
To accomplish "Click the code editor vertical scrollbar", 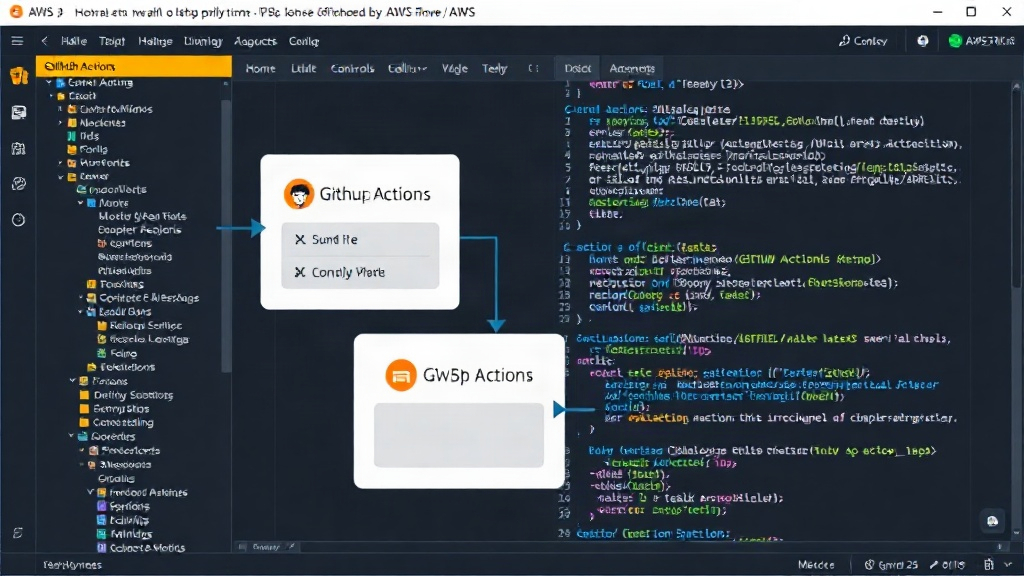I will point(1016,189).
